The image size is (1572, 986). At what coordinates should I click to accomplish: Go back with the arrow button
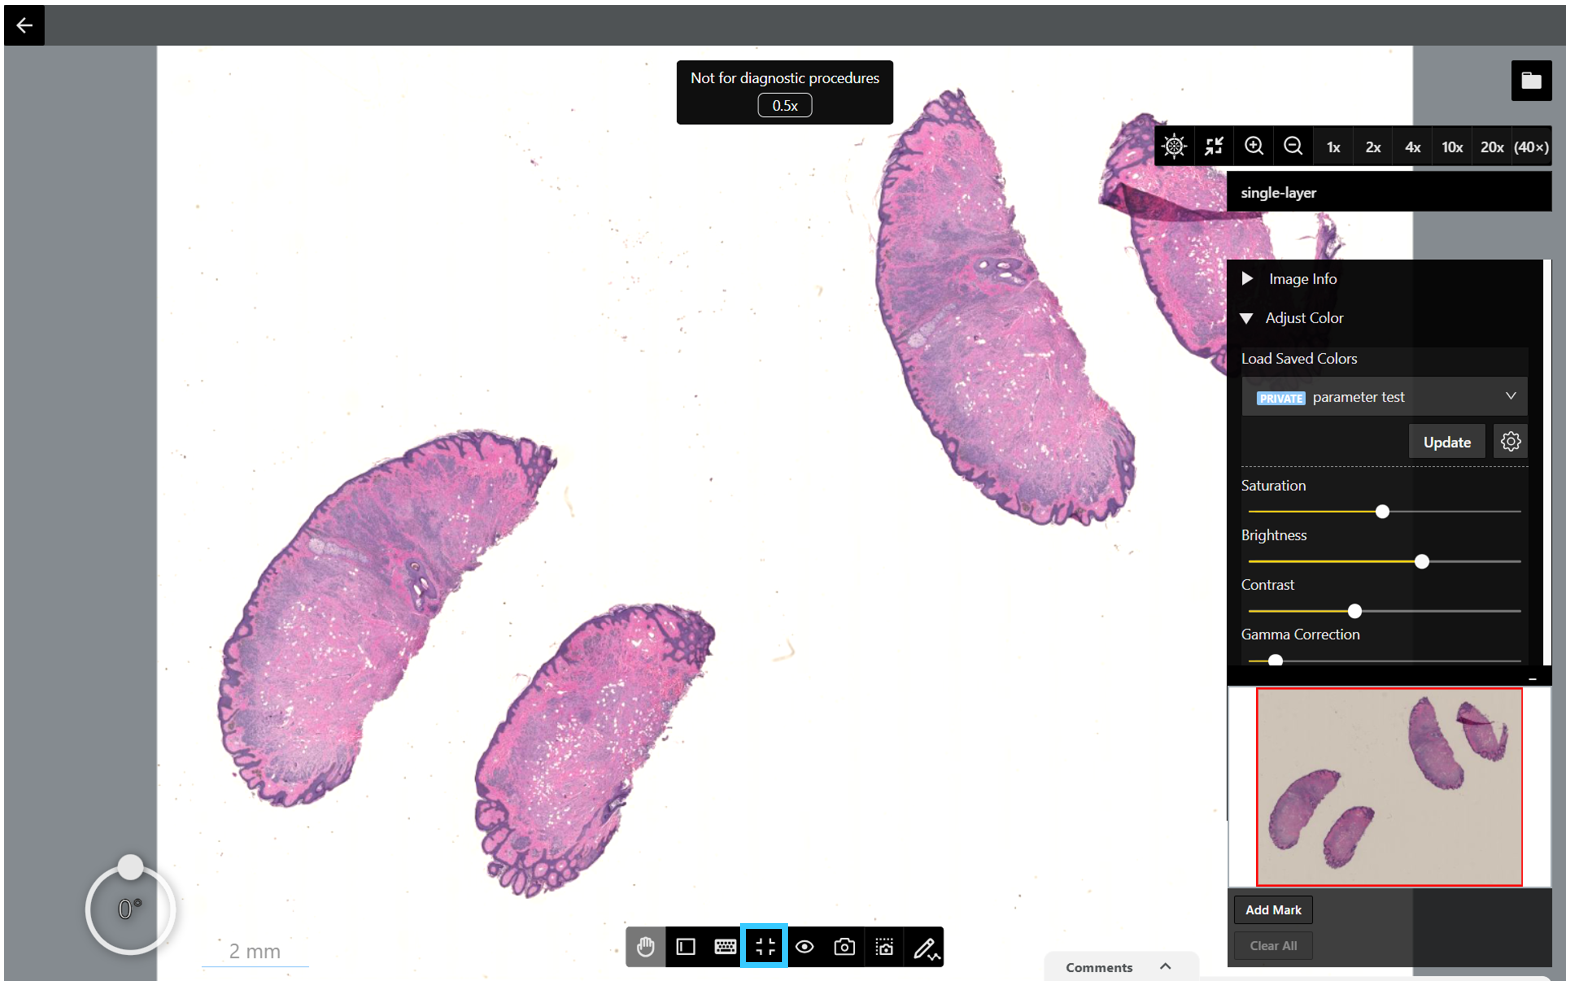pyautogui.click(x=24, y=25)
